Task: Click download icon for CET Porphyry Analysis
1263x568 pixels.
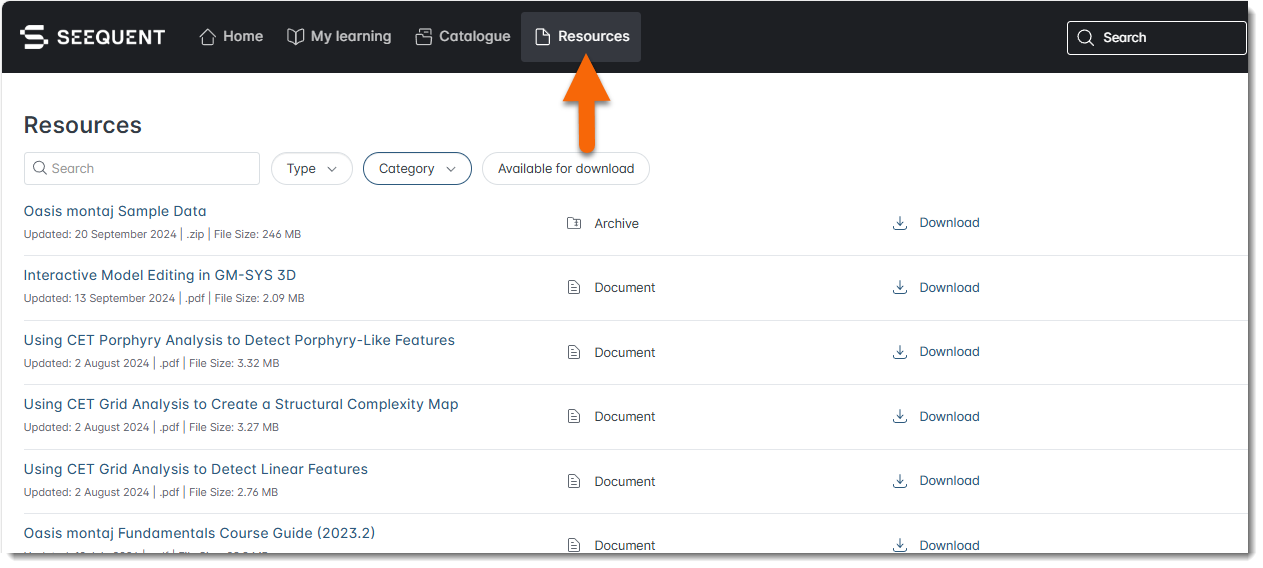Action: 900,352
